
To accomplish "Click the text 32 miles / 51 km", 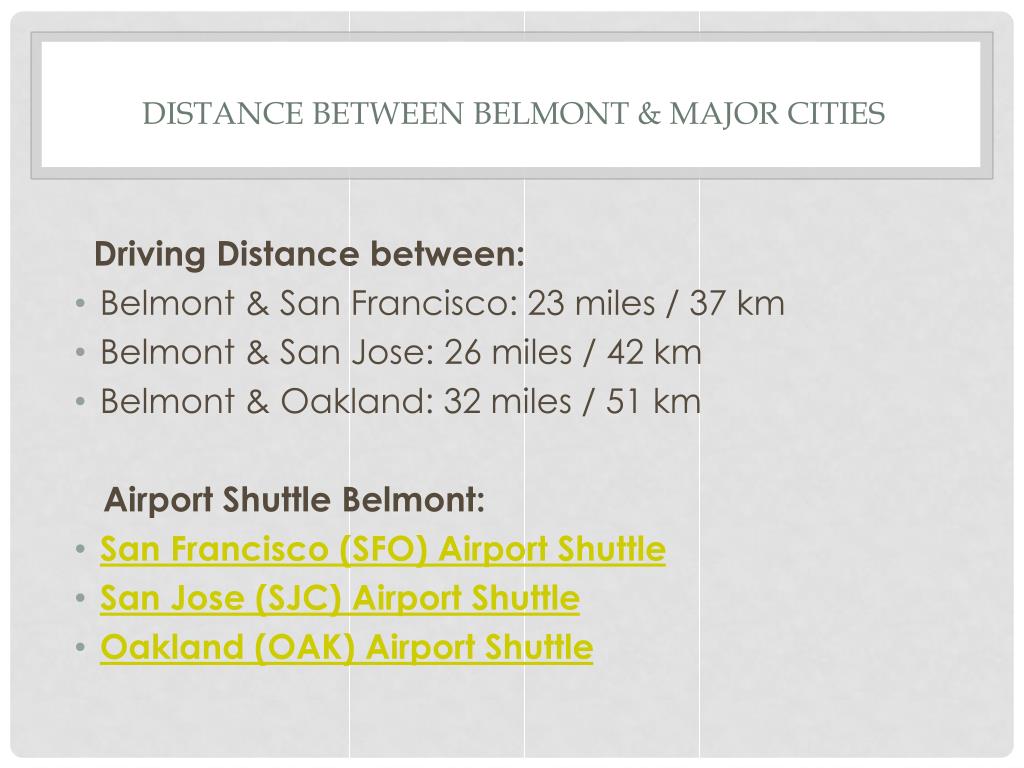I will pyautogui.click(x=573, y=401).
